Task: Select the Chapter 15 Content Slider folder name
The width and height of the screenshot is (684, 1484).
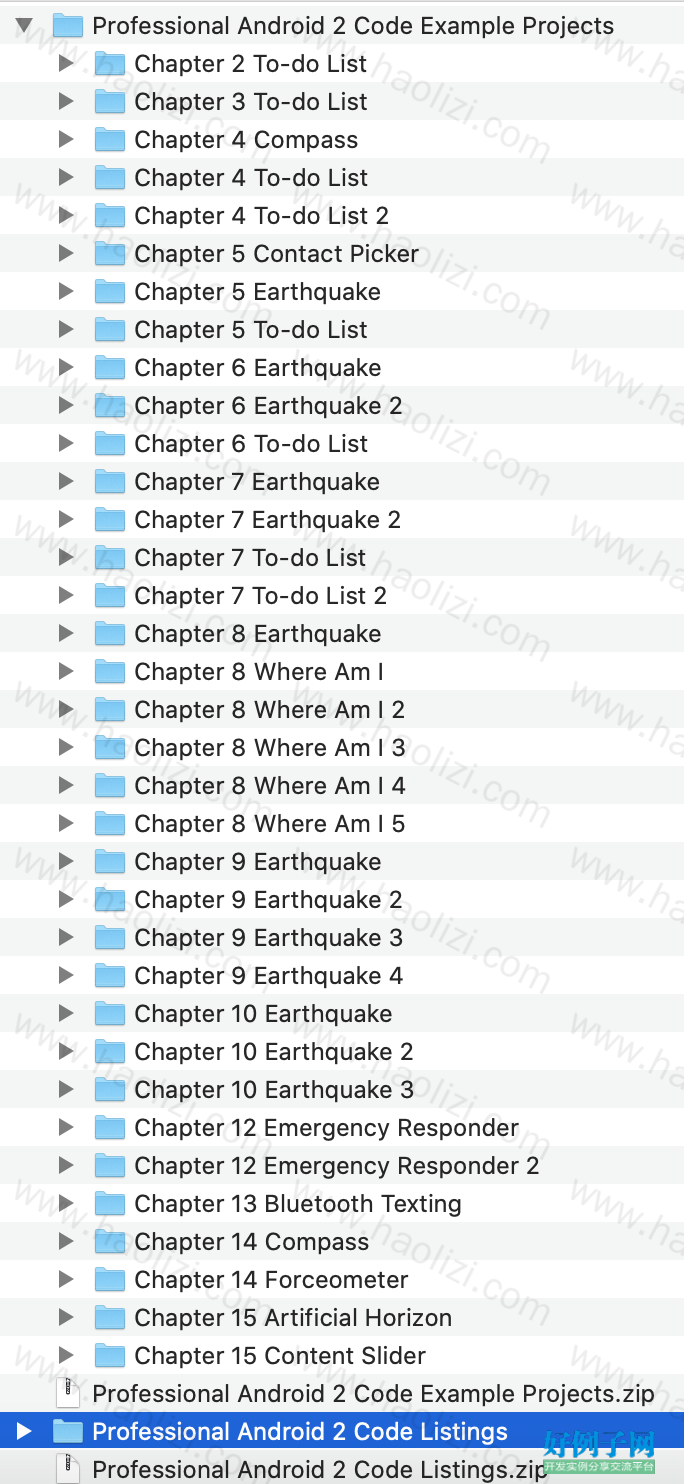Action: tap(280, 1356)
